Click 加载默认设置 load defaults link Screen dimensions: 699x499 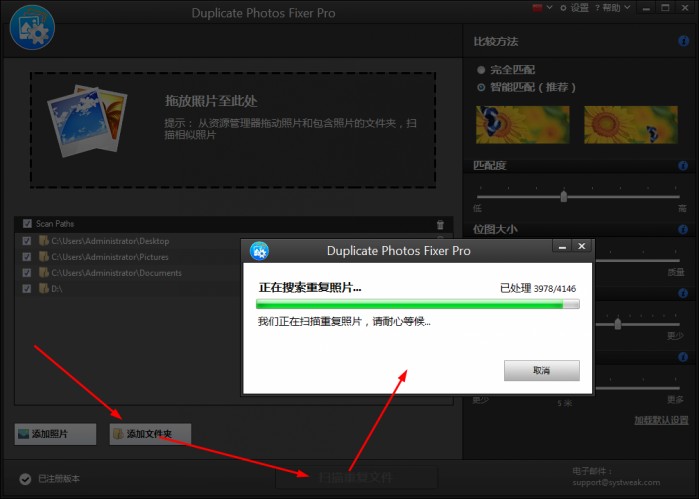661,420
